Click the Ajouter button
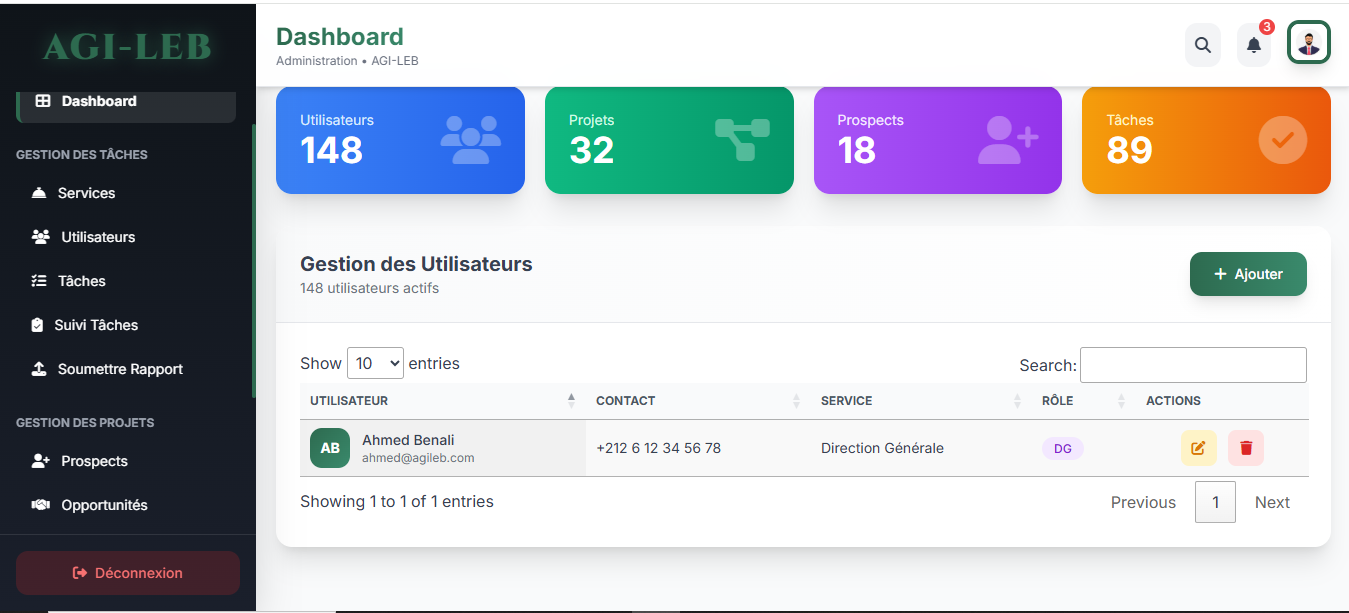The image size is (1349, 613). pos(1248,273)
